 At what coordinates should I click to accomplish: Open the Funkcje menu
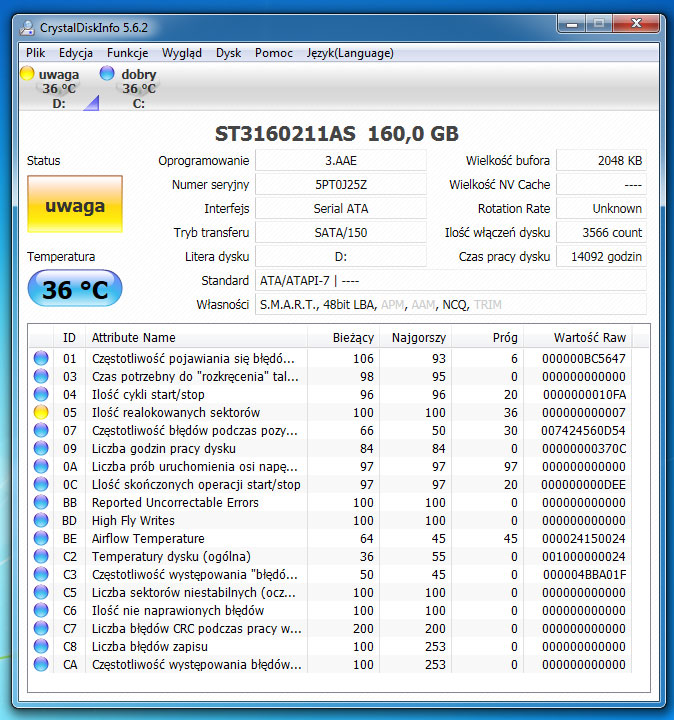pos(127,53)
